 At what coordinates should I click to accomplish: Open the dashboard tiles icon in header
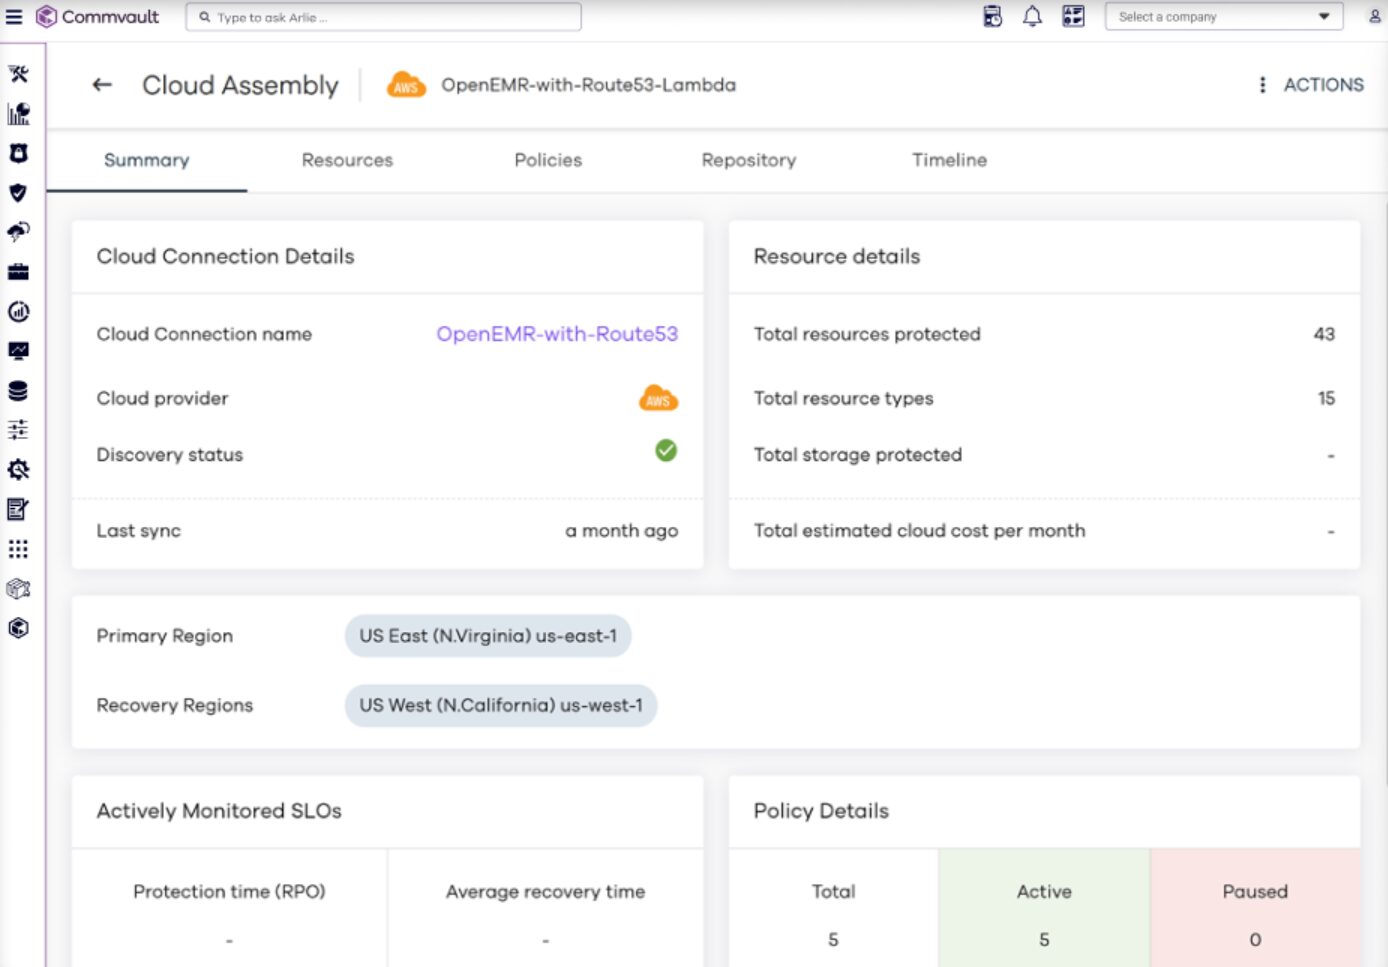1073,17
